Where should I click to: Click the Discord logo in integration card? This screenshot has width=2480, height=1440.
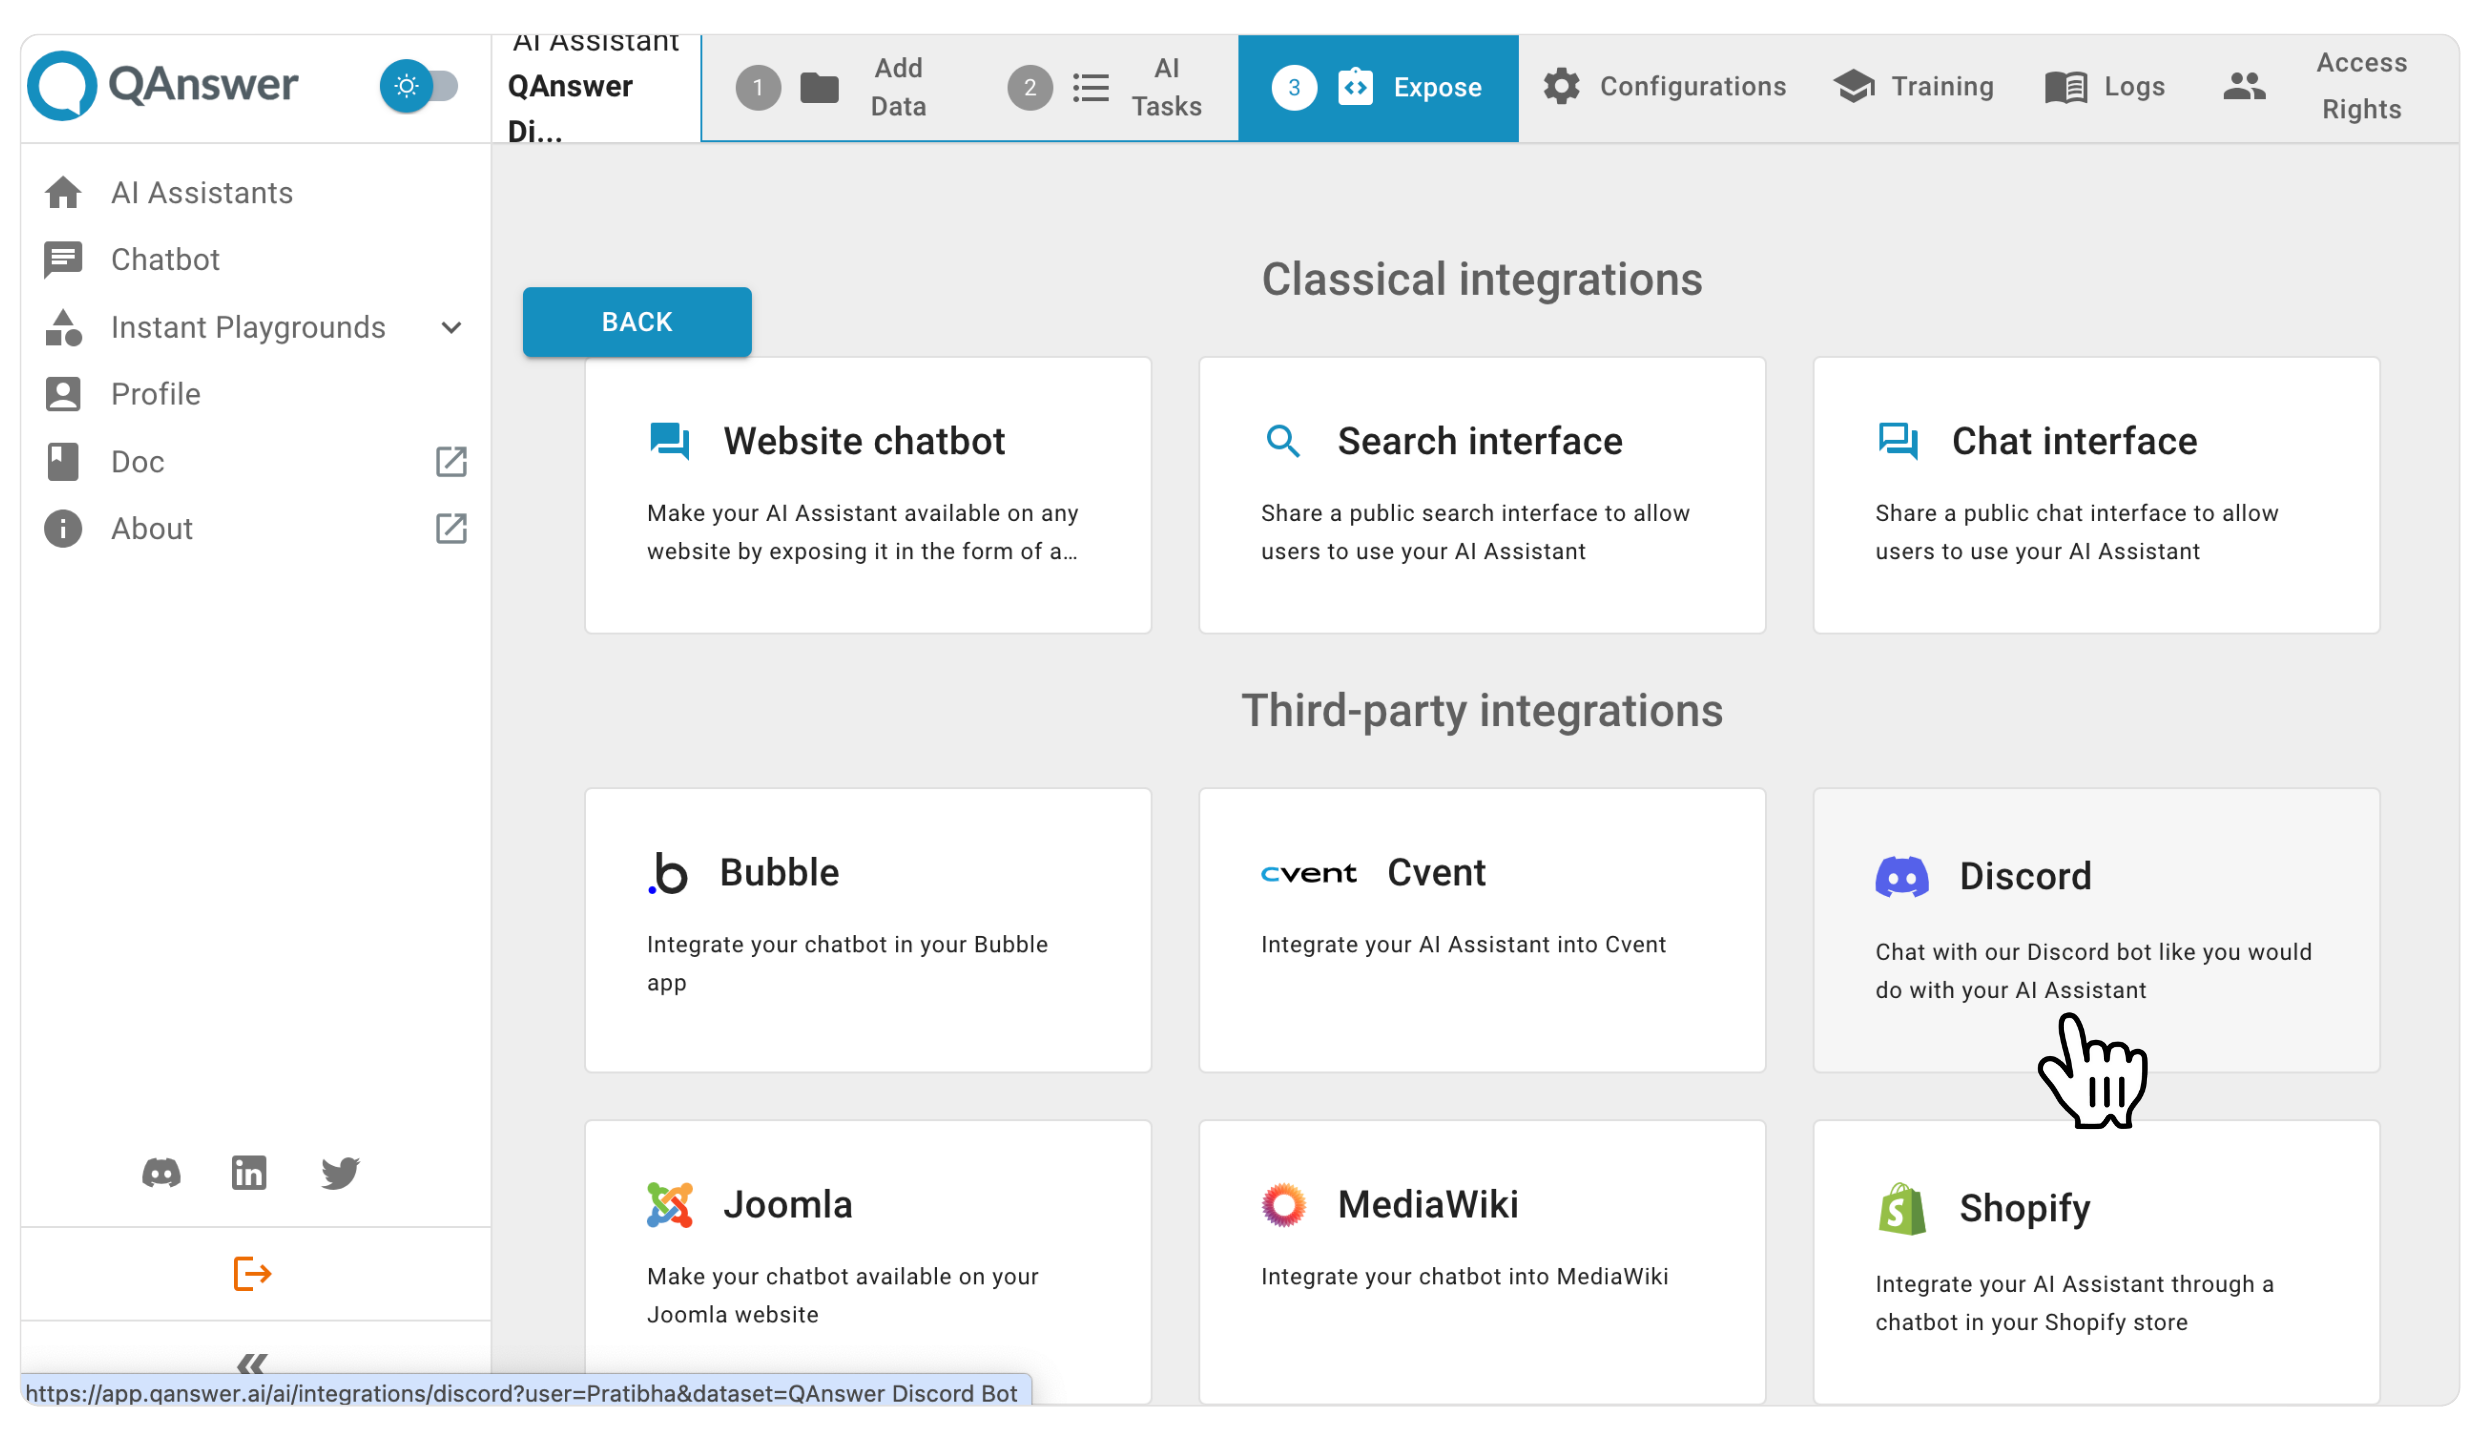(x=1901, y=877)
